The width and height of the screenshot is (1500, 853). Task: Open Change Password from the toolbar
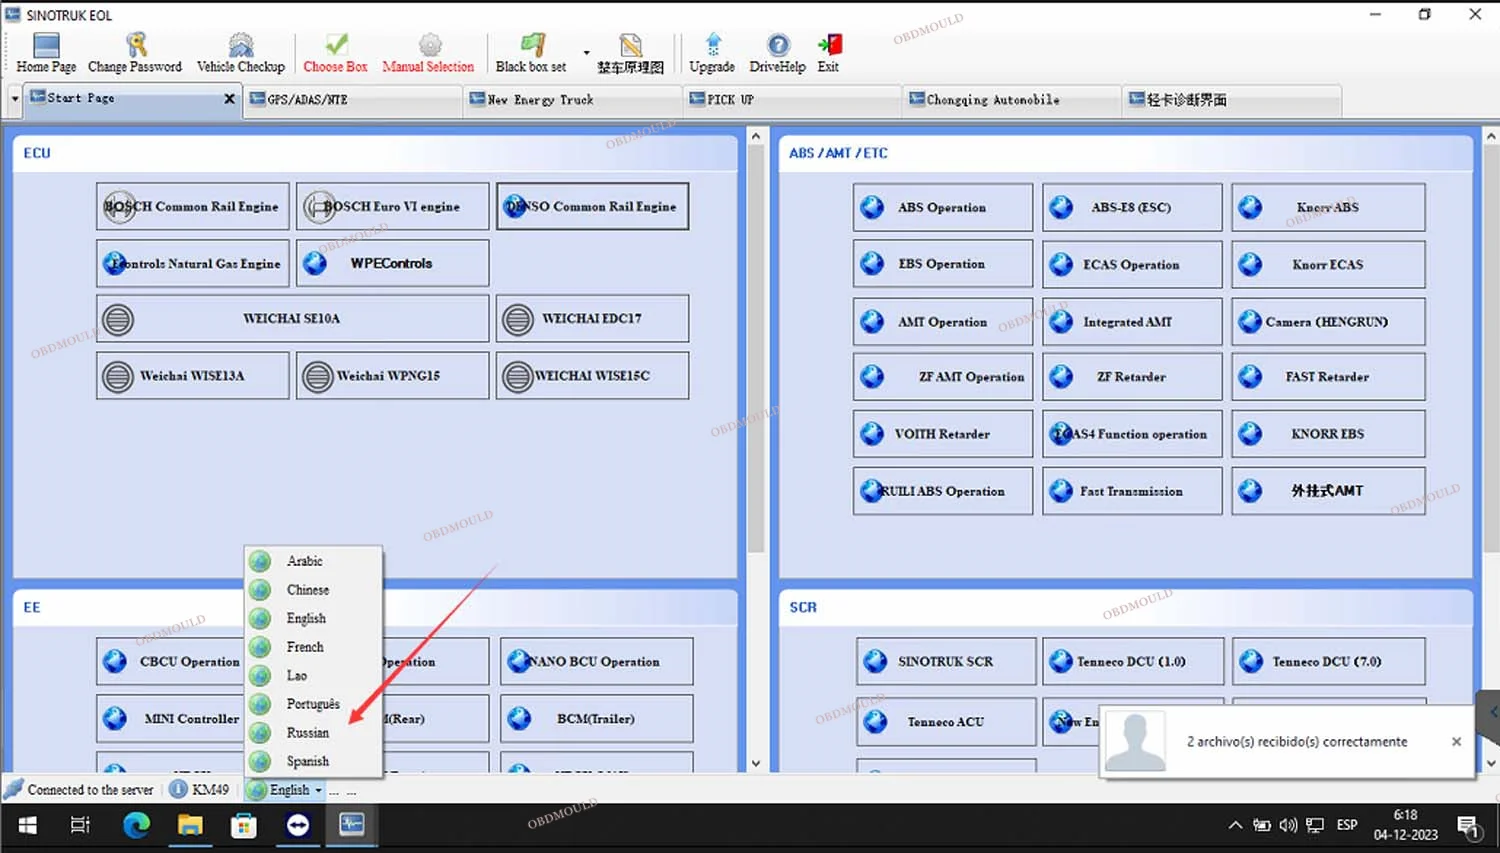(135, 46)
